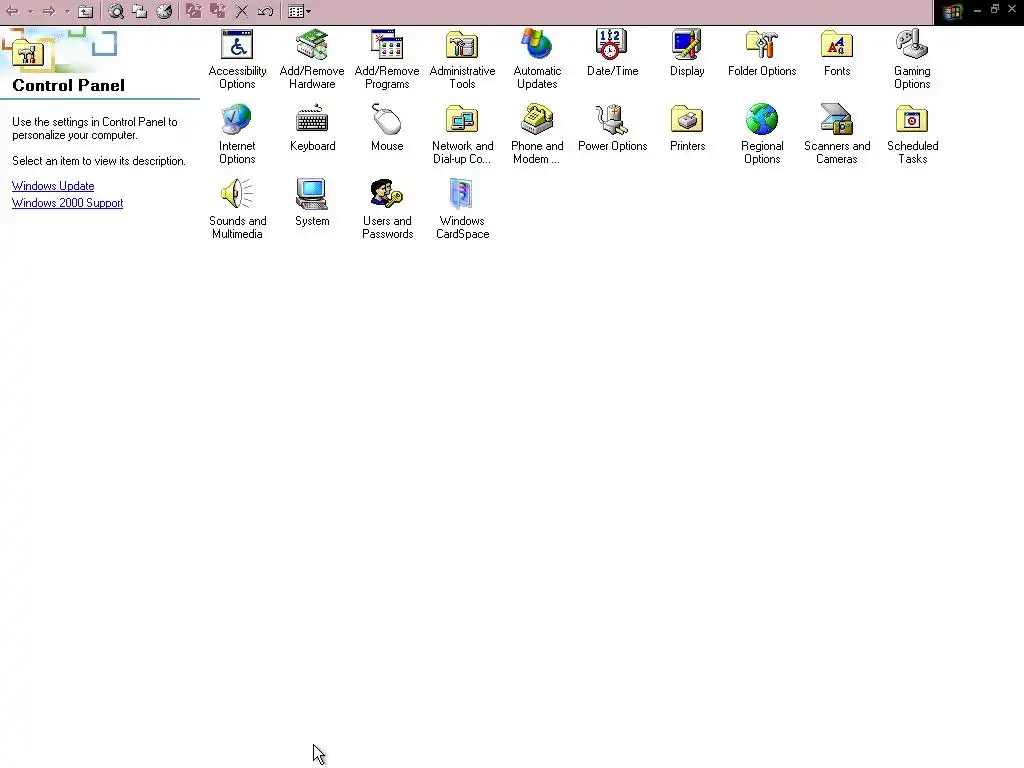Viewport: 1024px width, 768px height.
Task: Open Power Options
Action: click(612, 128)
